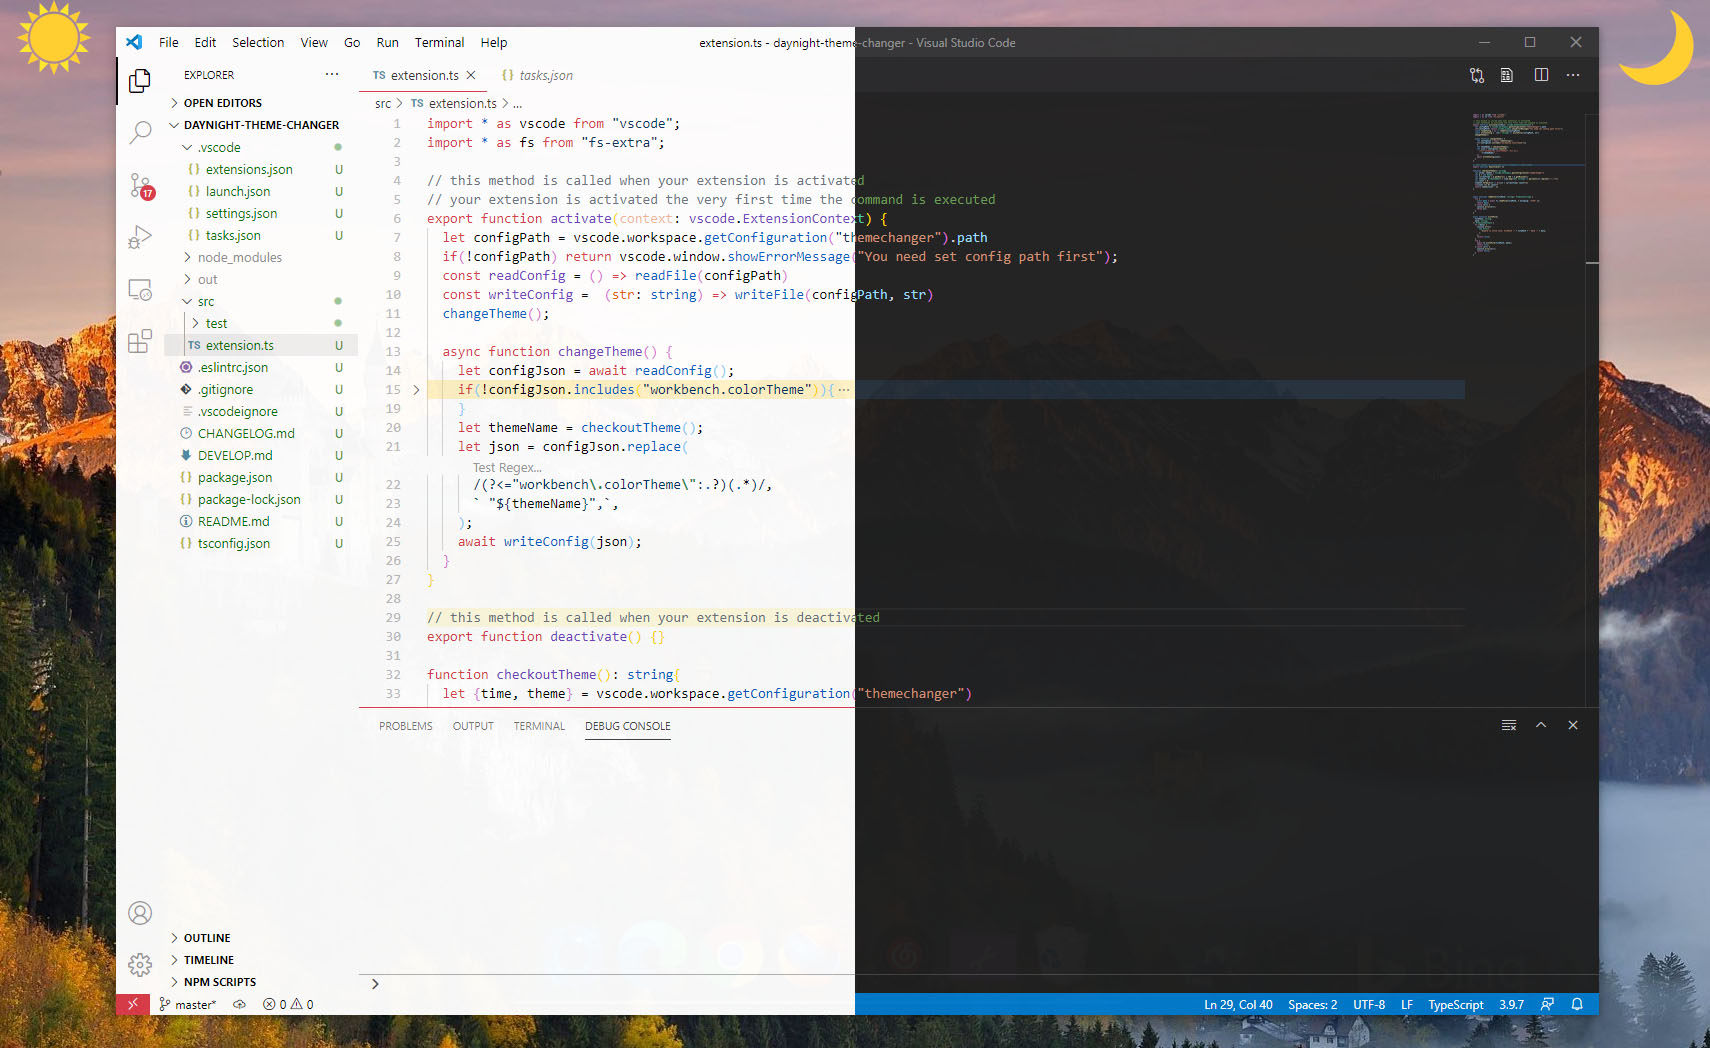Image resolution: width=1710 pixels, height=1048 pixels.
Task: Click the Test Regex code lens link
Action: (x=507, y=467)
